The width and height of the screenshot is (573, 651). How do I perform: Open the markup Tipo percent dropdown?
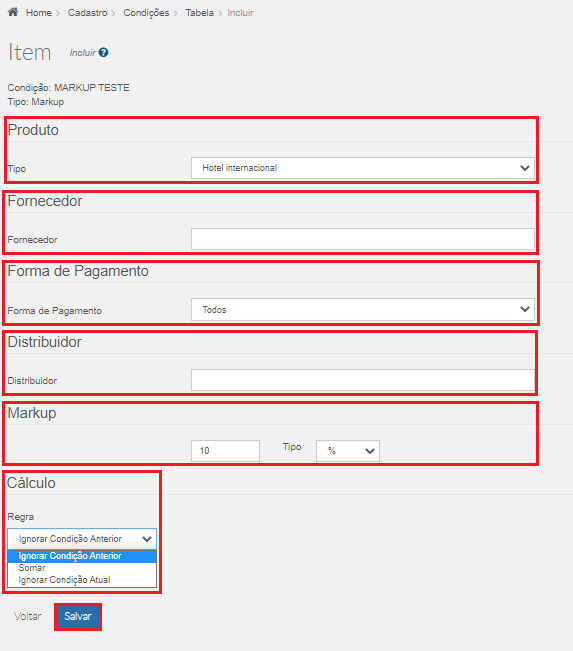348,450
